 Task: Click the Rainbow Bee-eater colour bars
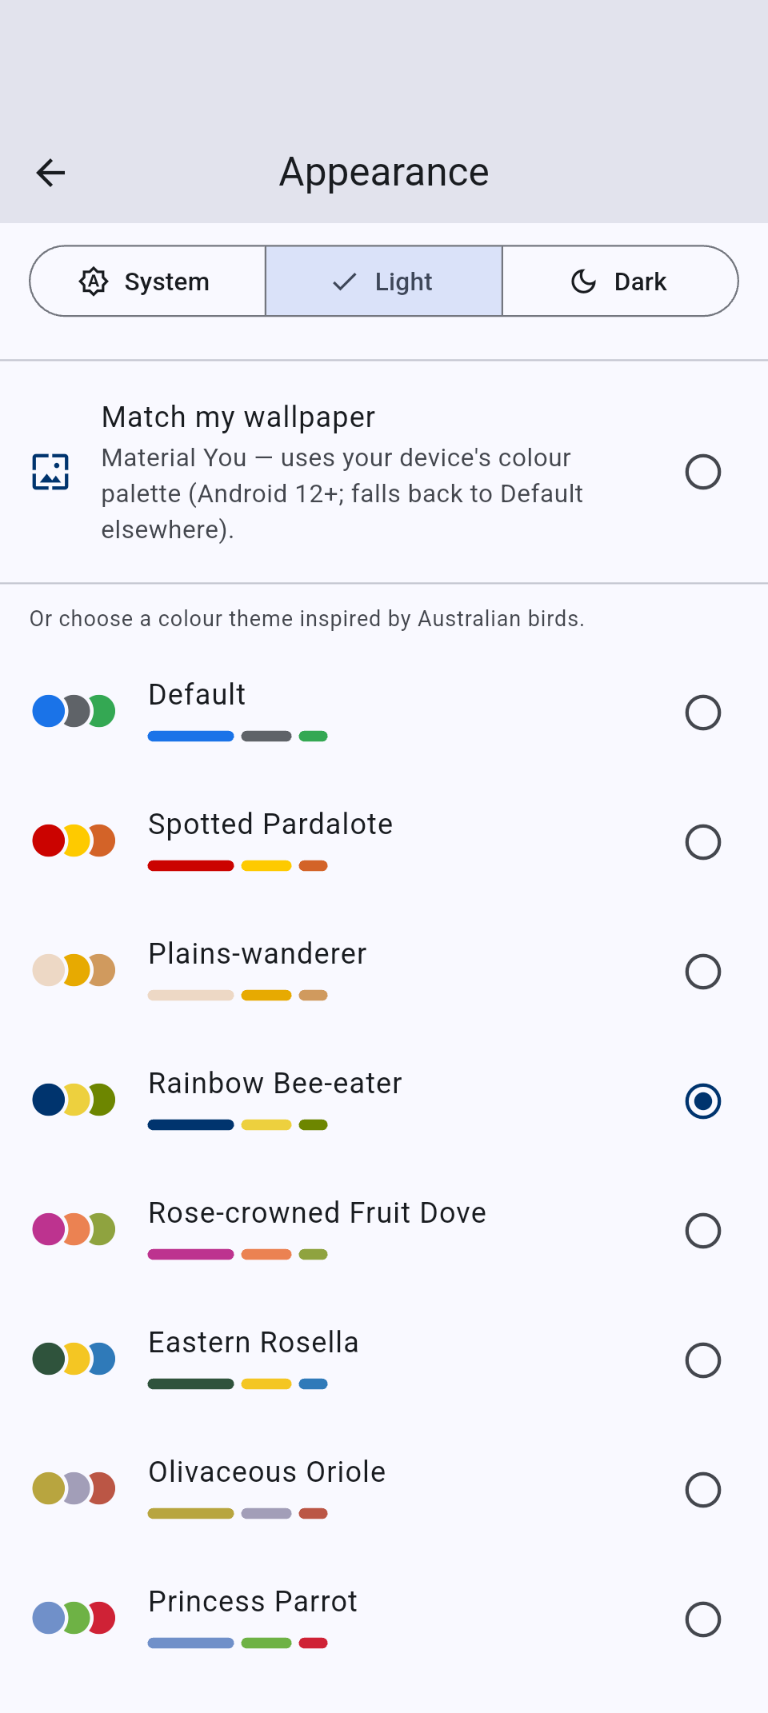238,1125
